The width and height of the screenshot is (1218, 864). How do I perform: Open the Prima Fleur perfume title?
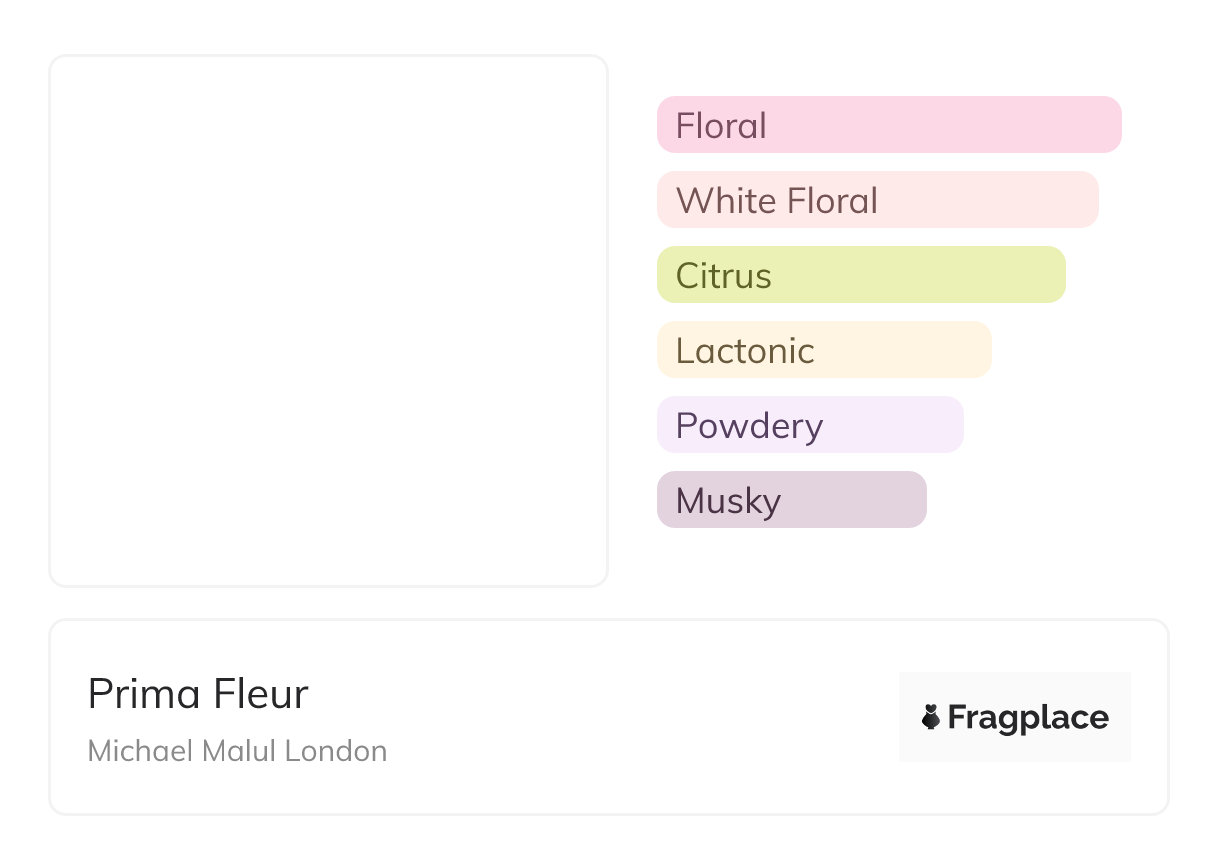198,694
